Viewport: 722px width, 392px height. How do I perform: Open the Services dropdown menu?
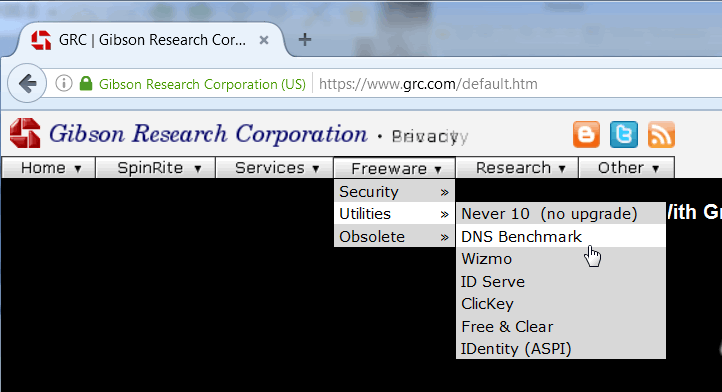pyautogui.click(x=274, y=168)
